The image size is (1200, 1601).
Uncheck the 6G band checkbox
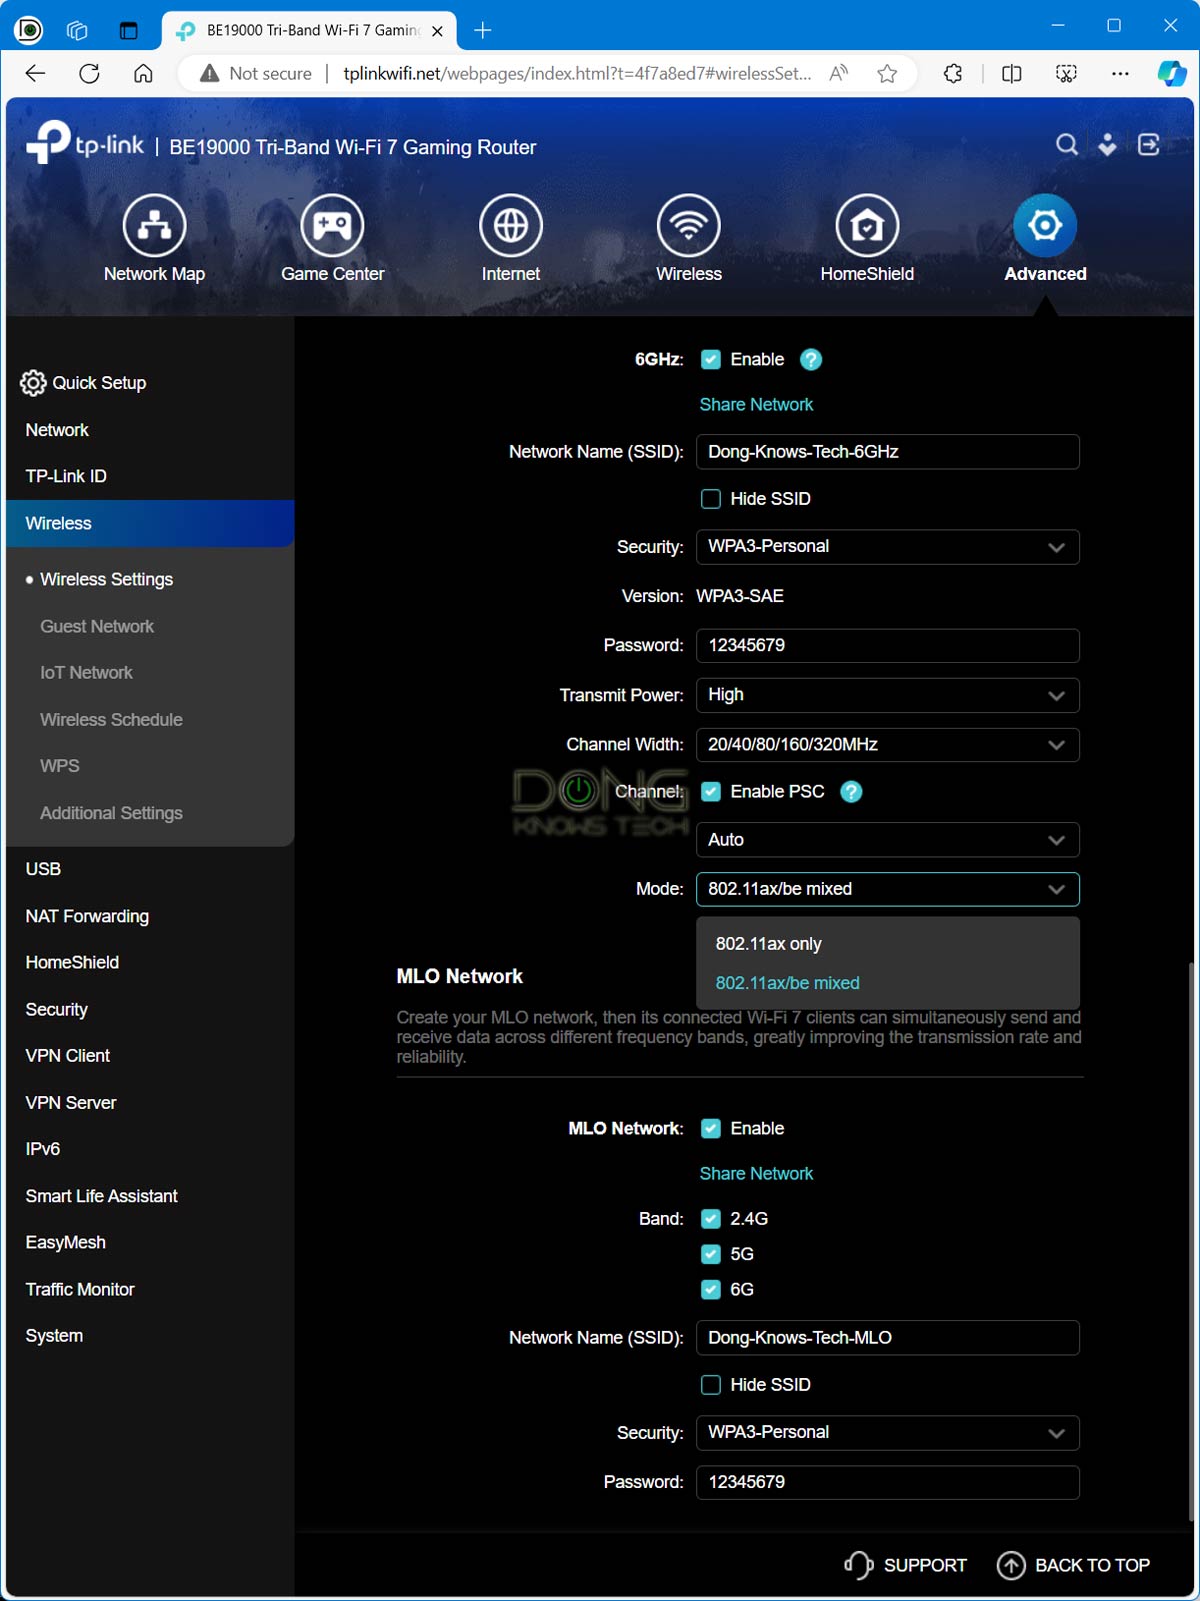coord(711,1290)
